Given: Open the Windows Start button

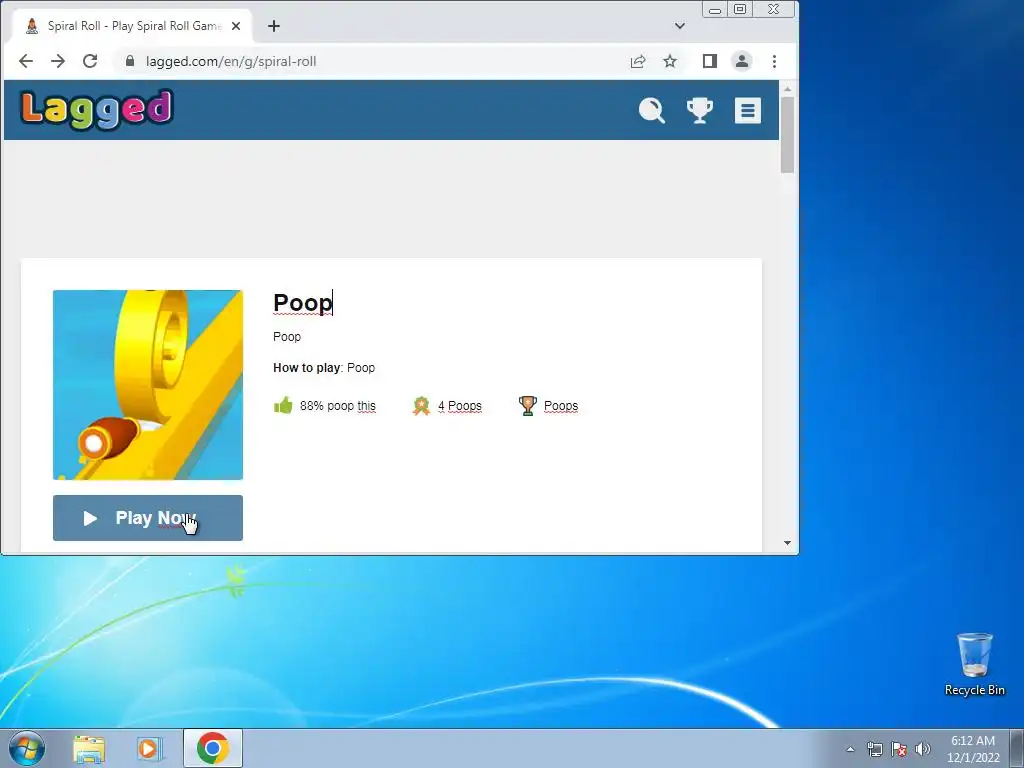Looking at the screenshot, I should pos(27,748).
